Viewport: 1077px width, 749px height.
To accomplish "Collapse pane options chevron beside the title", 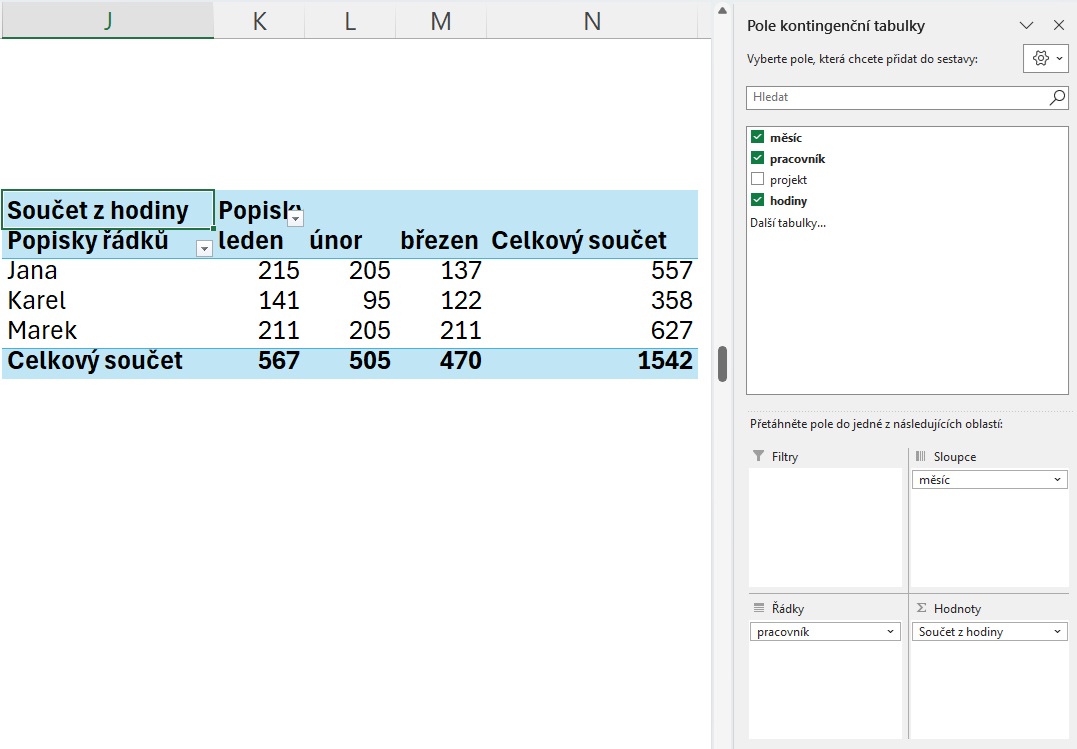I will [1026, 26].
